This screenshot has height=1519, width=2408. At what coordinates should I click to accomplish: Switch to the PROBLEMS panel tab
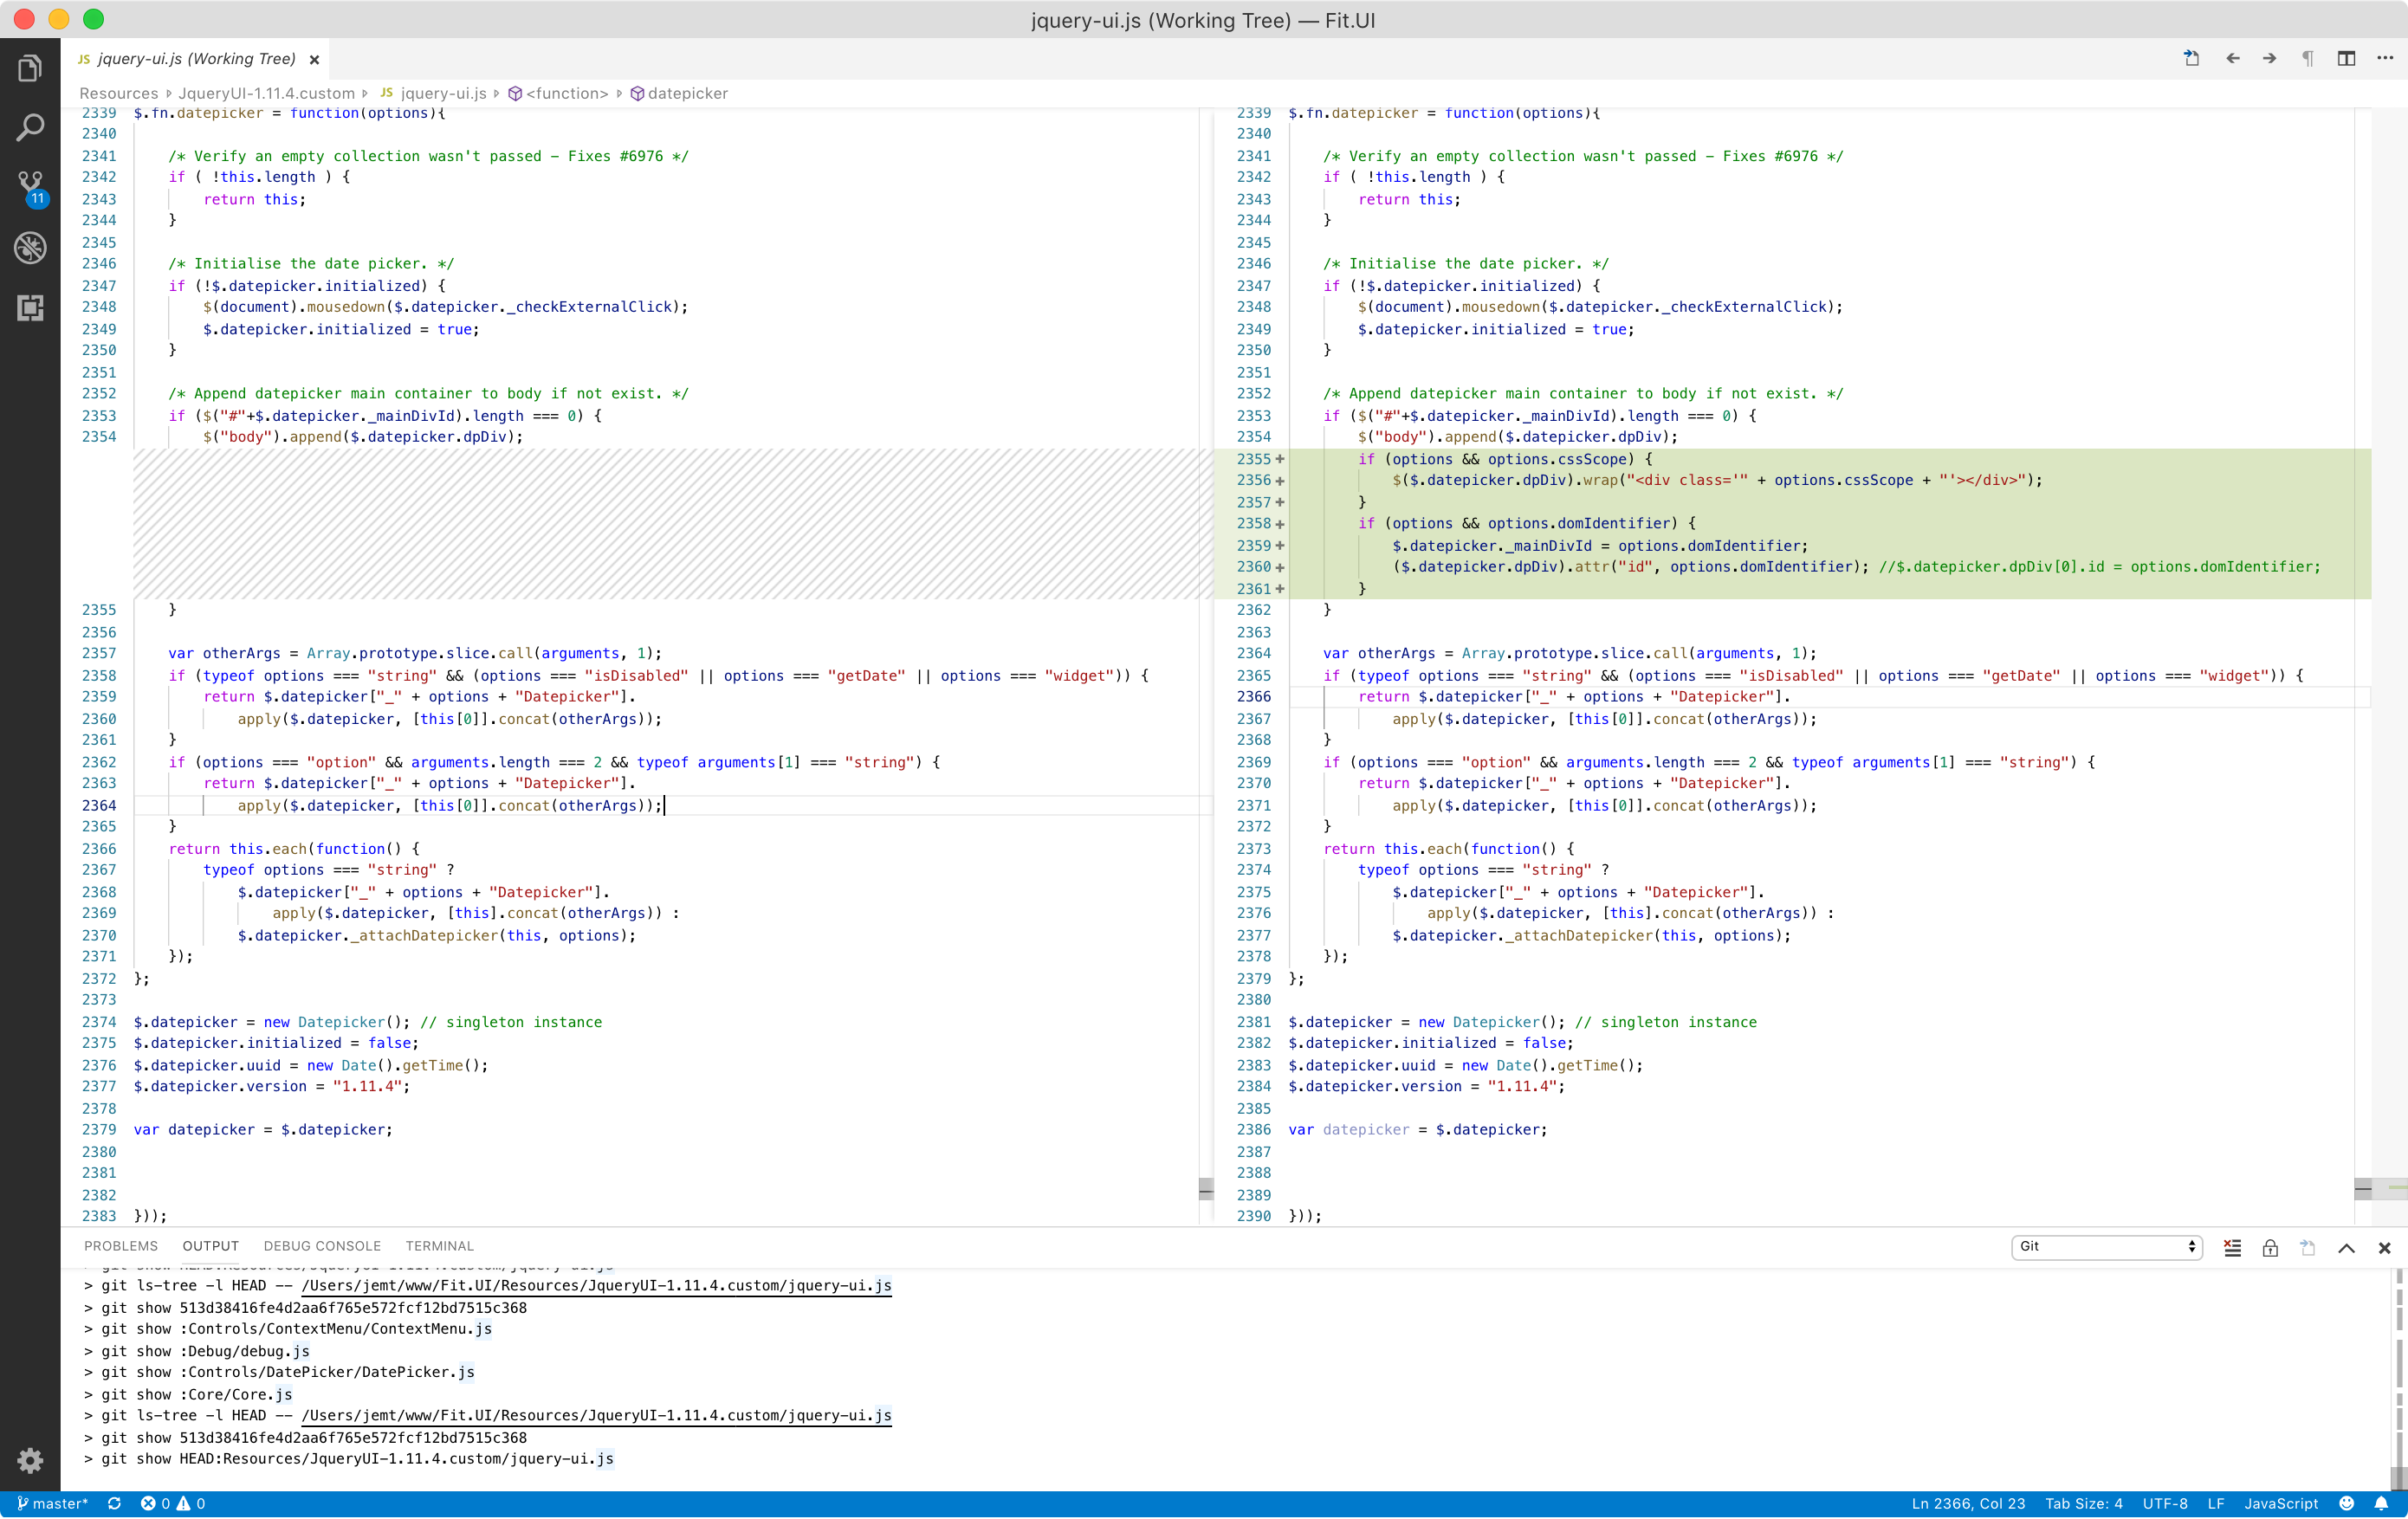[121, 1246]
